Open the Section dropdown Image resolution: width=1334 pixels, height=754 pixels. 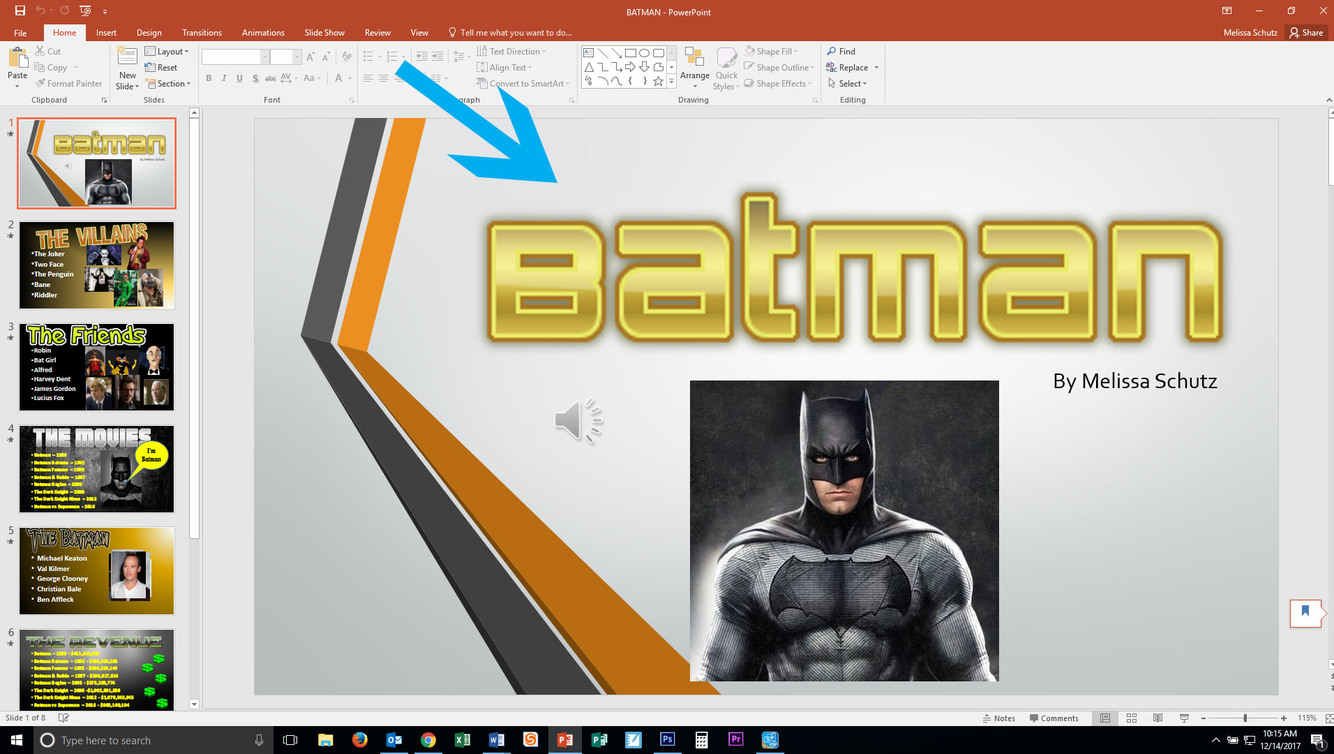point(167,83)
